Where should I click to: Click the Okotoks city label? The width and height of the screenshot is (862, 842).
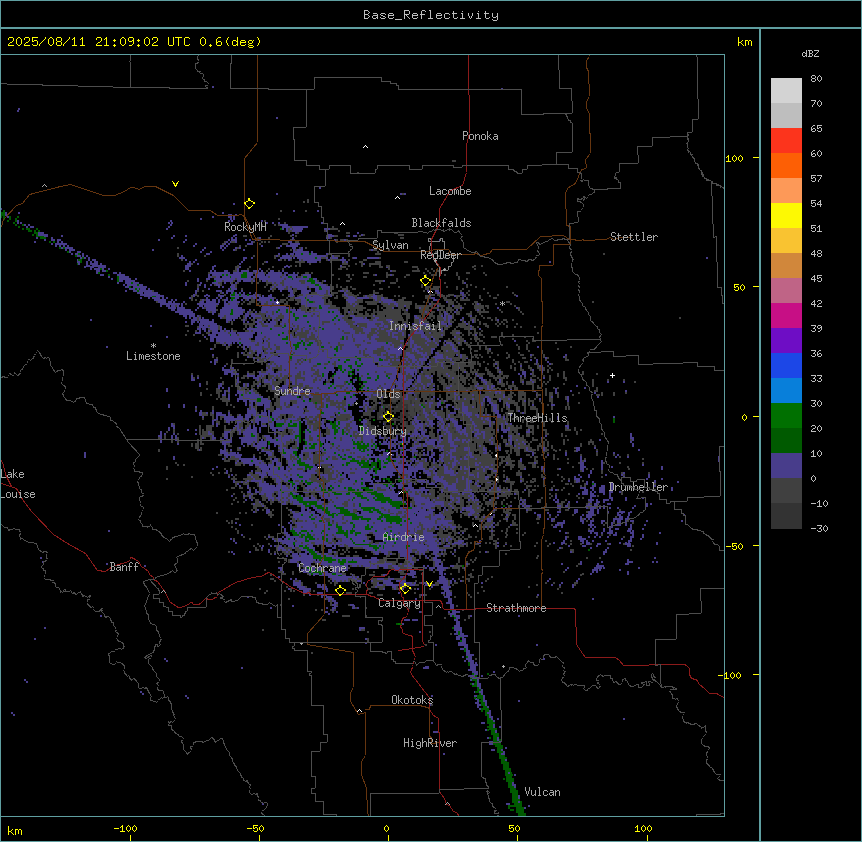[x=412, y=700]
